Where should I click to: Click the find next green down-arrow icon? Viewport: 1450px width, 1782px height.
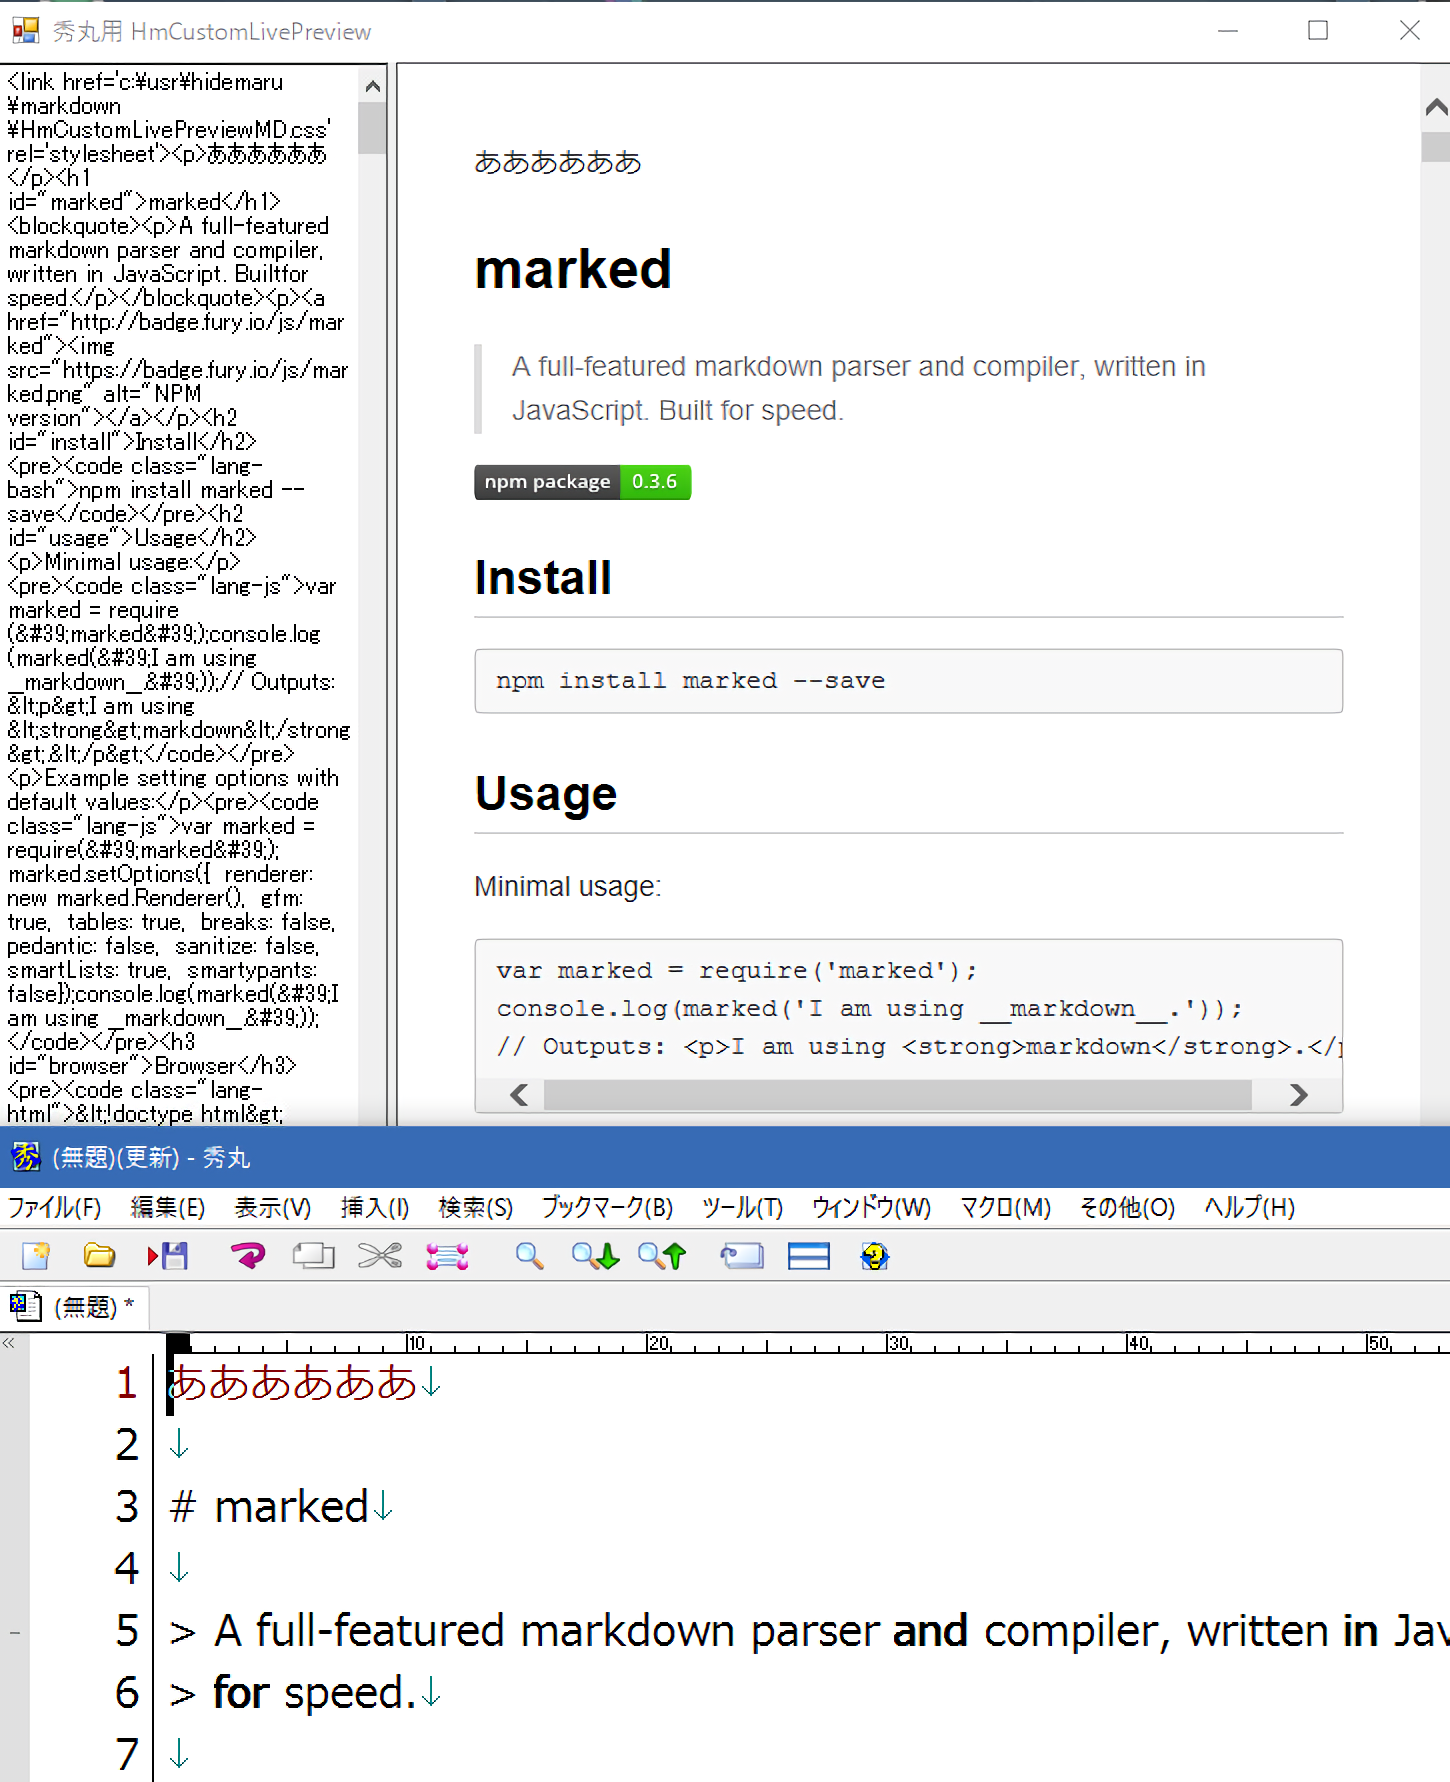tap(595, 1256)
